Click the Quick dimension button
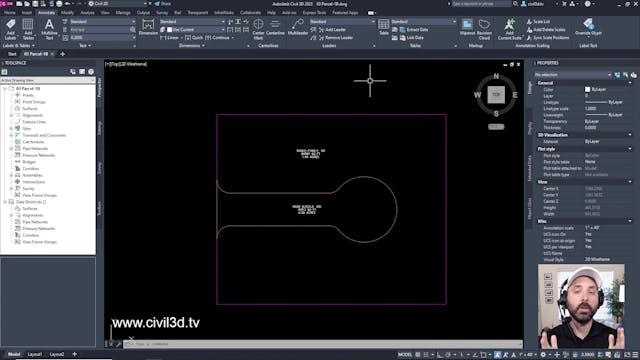The image size is (640, 360). [194, 38]
